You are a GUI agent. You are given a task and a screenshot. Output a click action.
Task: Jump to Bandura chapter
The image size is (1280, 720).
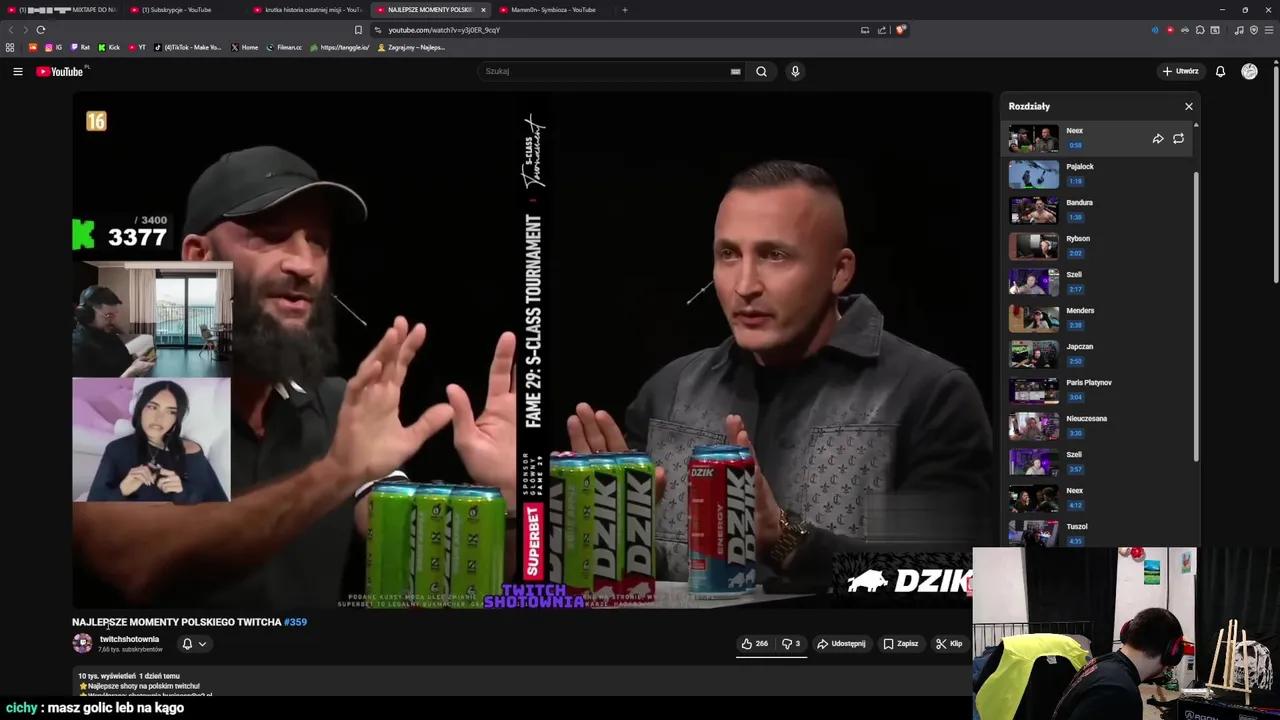(x=1098, y=210)
